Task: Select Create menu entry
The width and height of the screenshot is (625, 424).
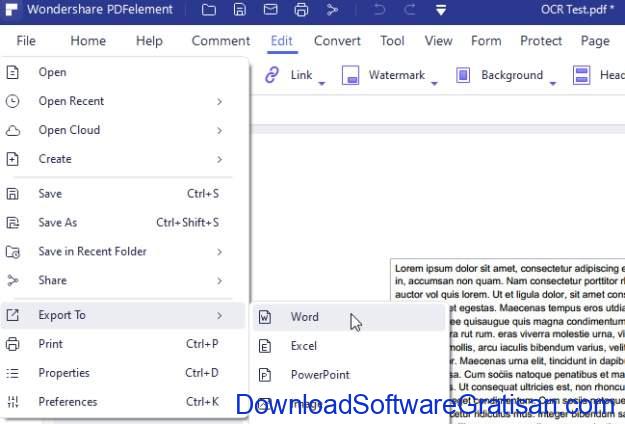Action: [125, 159]
